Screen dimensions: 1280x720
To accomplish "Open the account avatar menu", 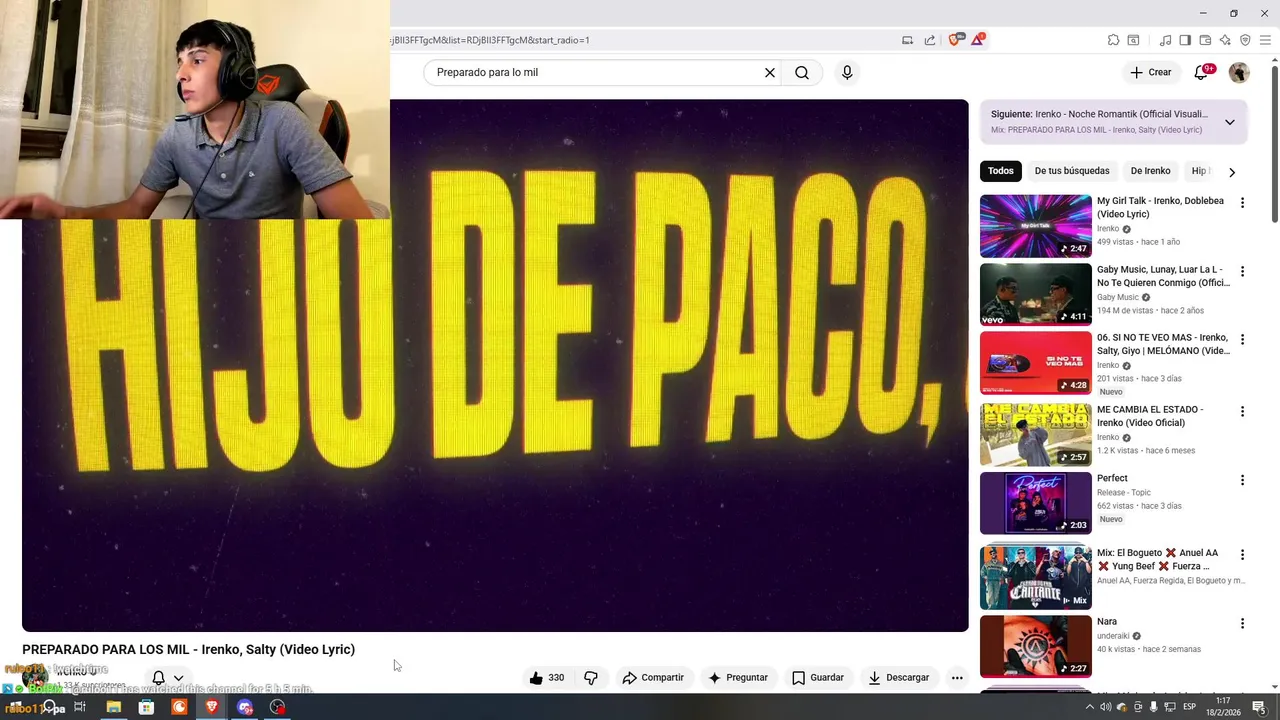I will (1239, 72).
